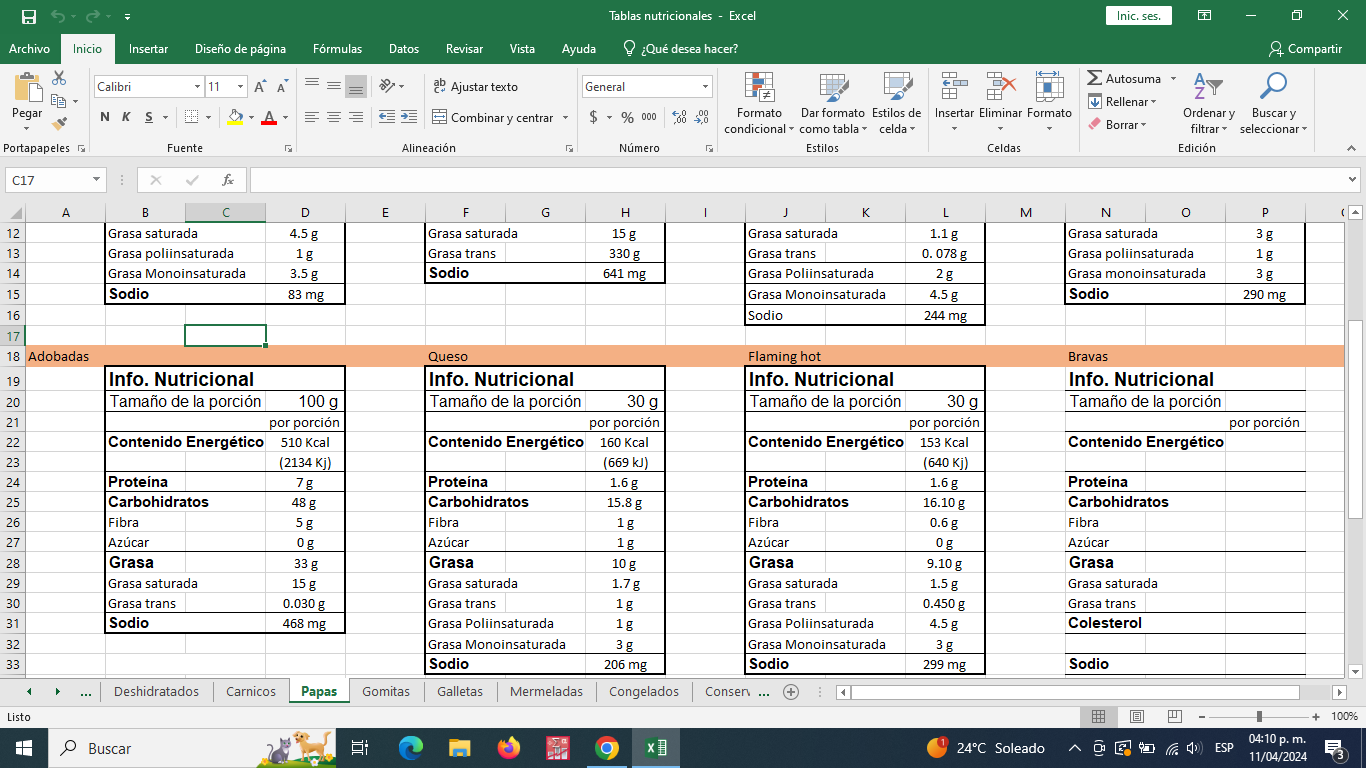Switch to the Datos ribbon tab

[x=404, y=48]
